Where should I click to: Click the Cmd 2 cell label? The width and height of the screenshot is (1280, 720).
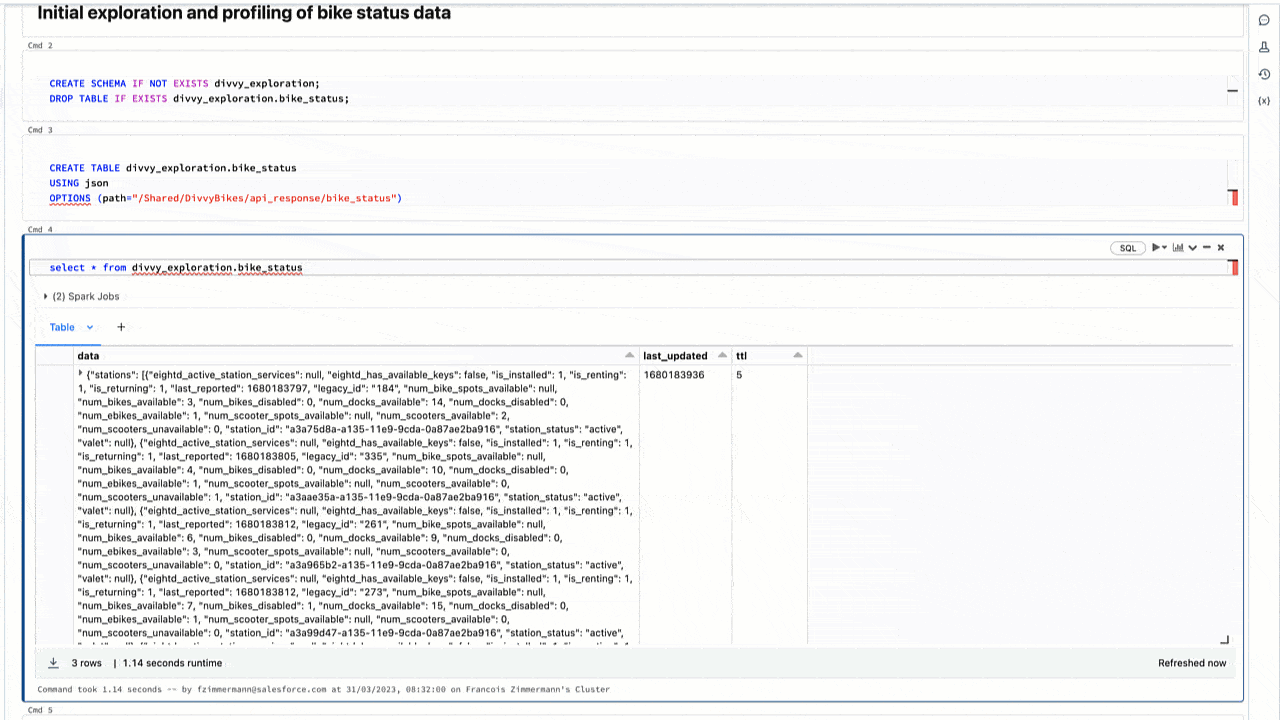point(40,45)
